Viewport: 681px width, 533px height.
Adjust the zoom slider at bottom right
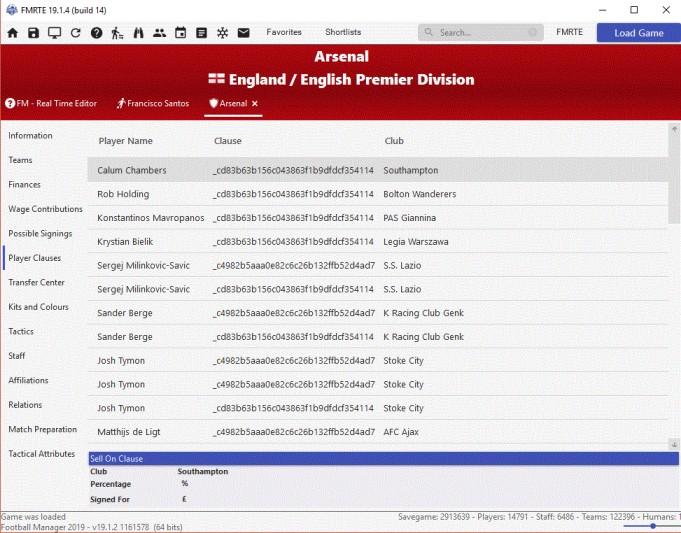tap(652, 525)
